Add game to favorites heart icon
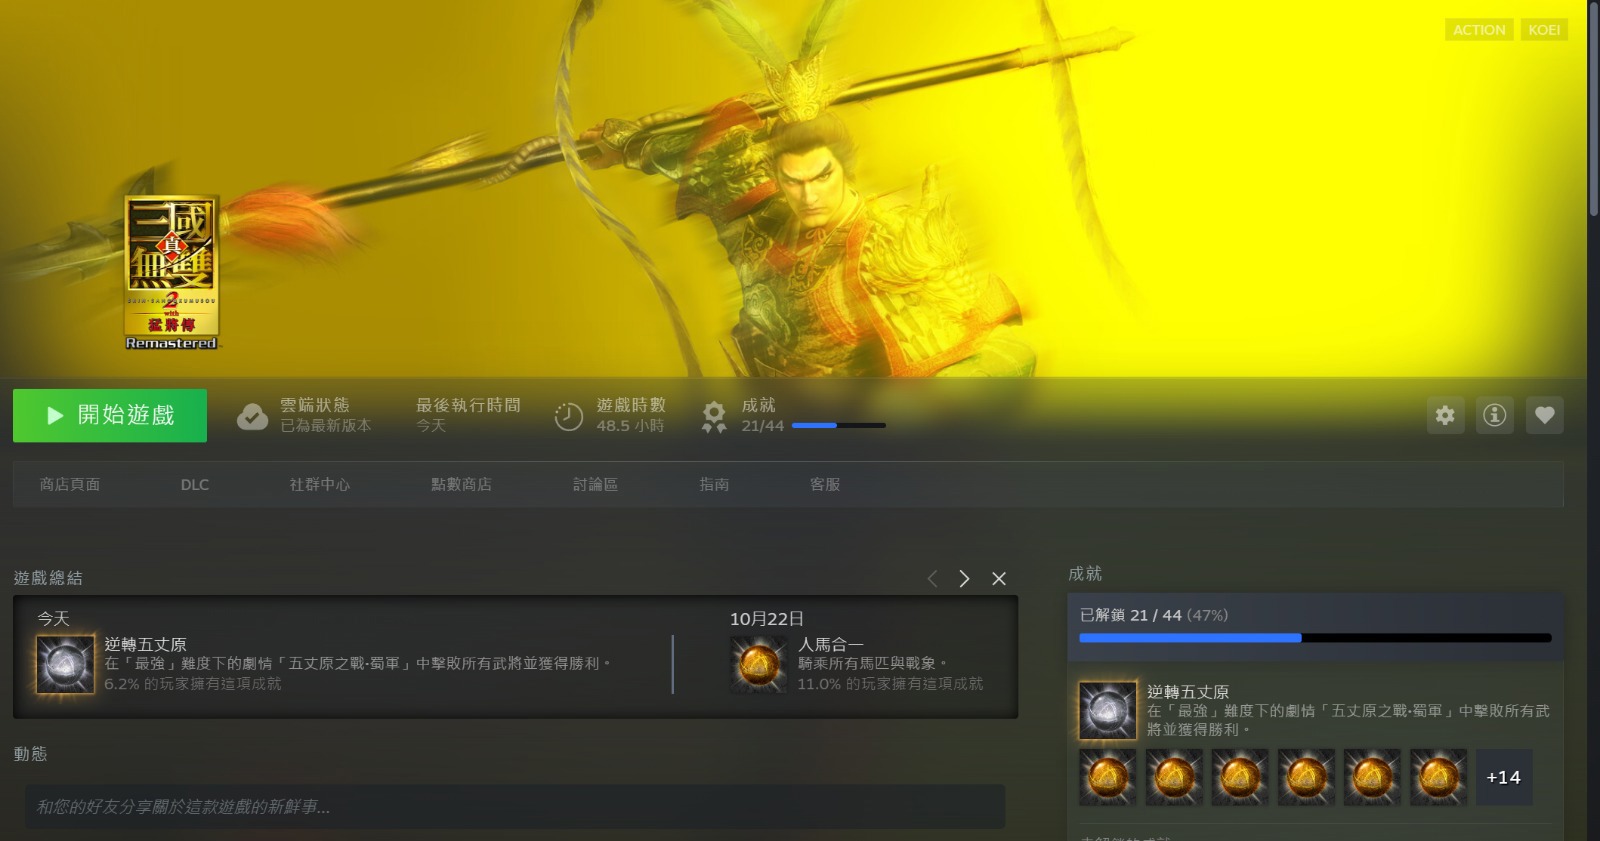1600x841 pixels. tap(1545, 415)
